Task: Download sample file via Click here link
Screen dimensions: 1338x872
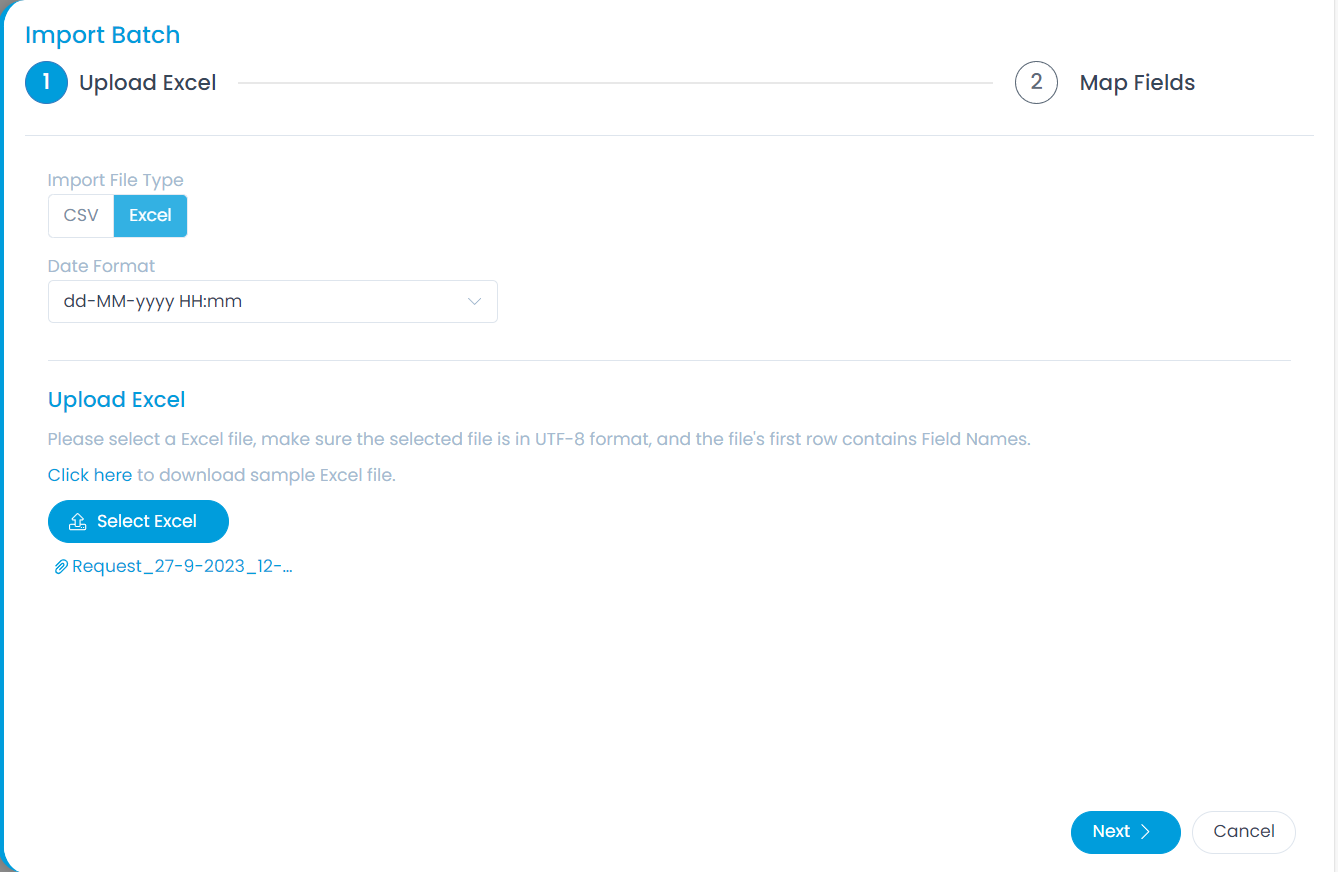Action: point(90,475)
